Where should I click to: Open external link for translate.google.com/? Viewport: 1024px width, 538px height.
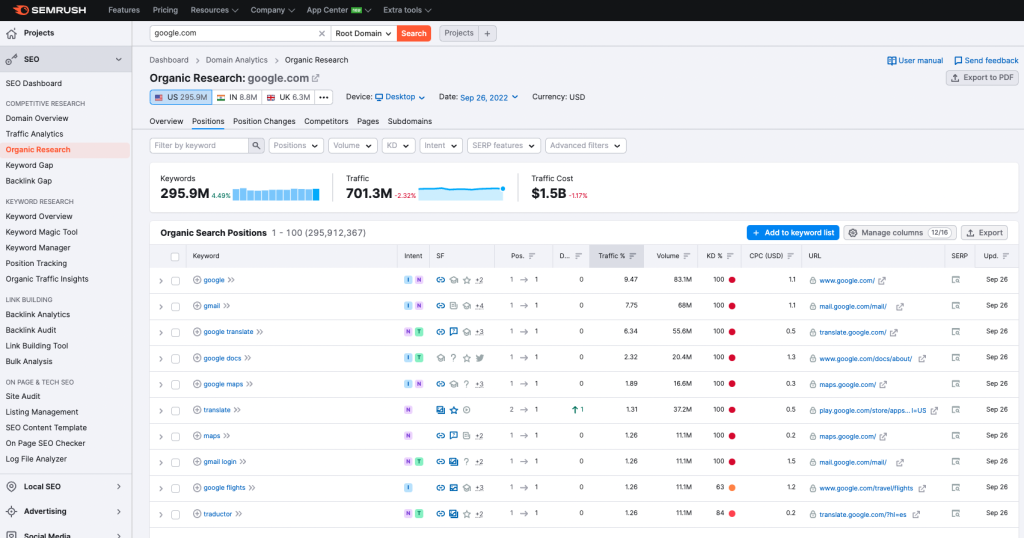click(x=893, y=333)
